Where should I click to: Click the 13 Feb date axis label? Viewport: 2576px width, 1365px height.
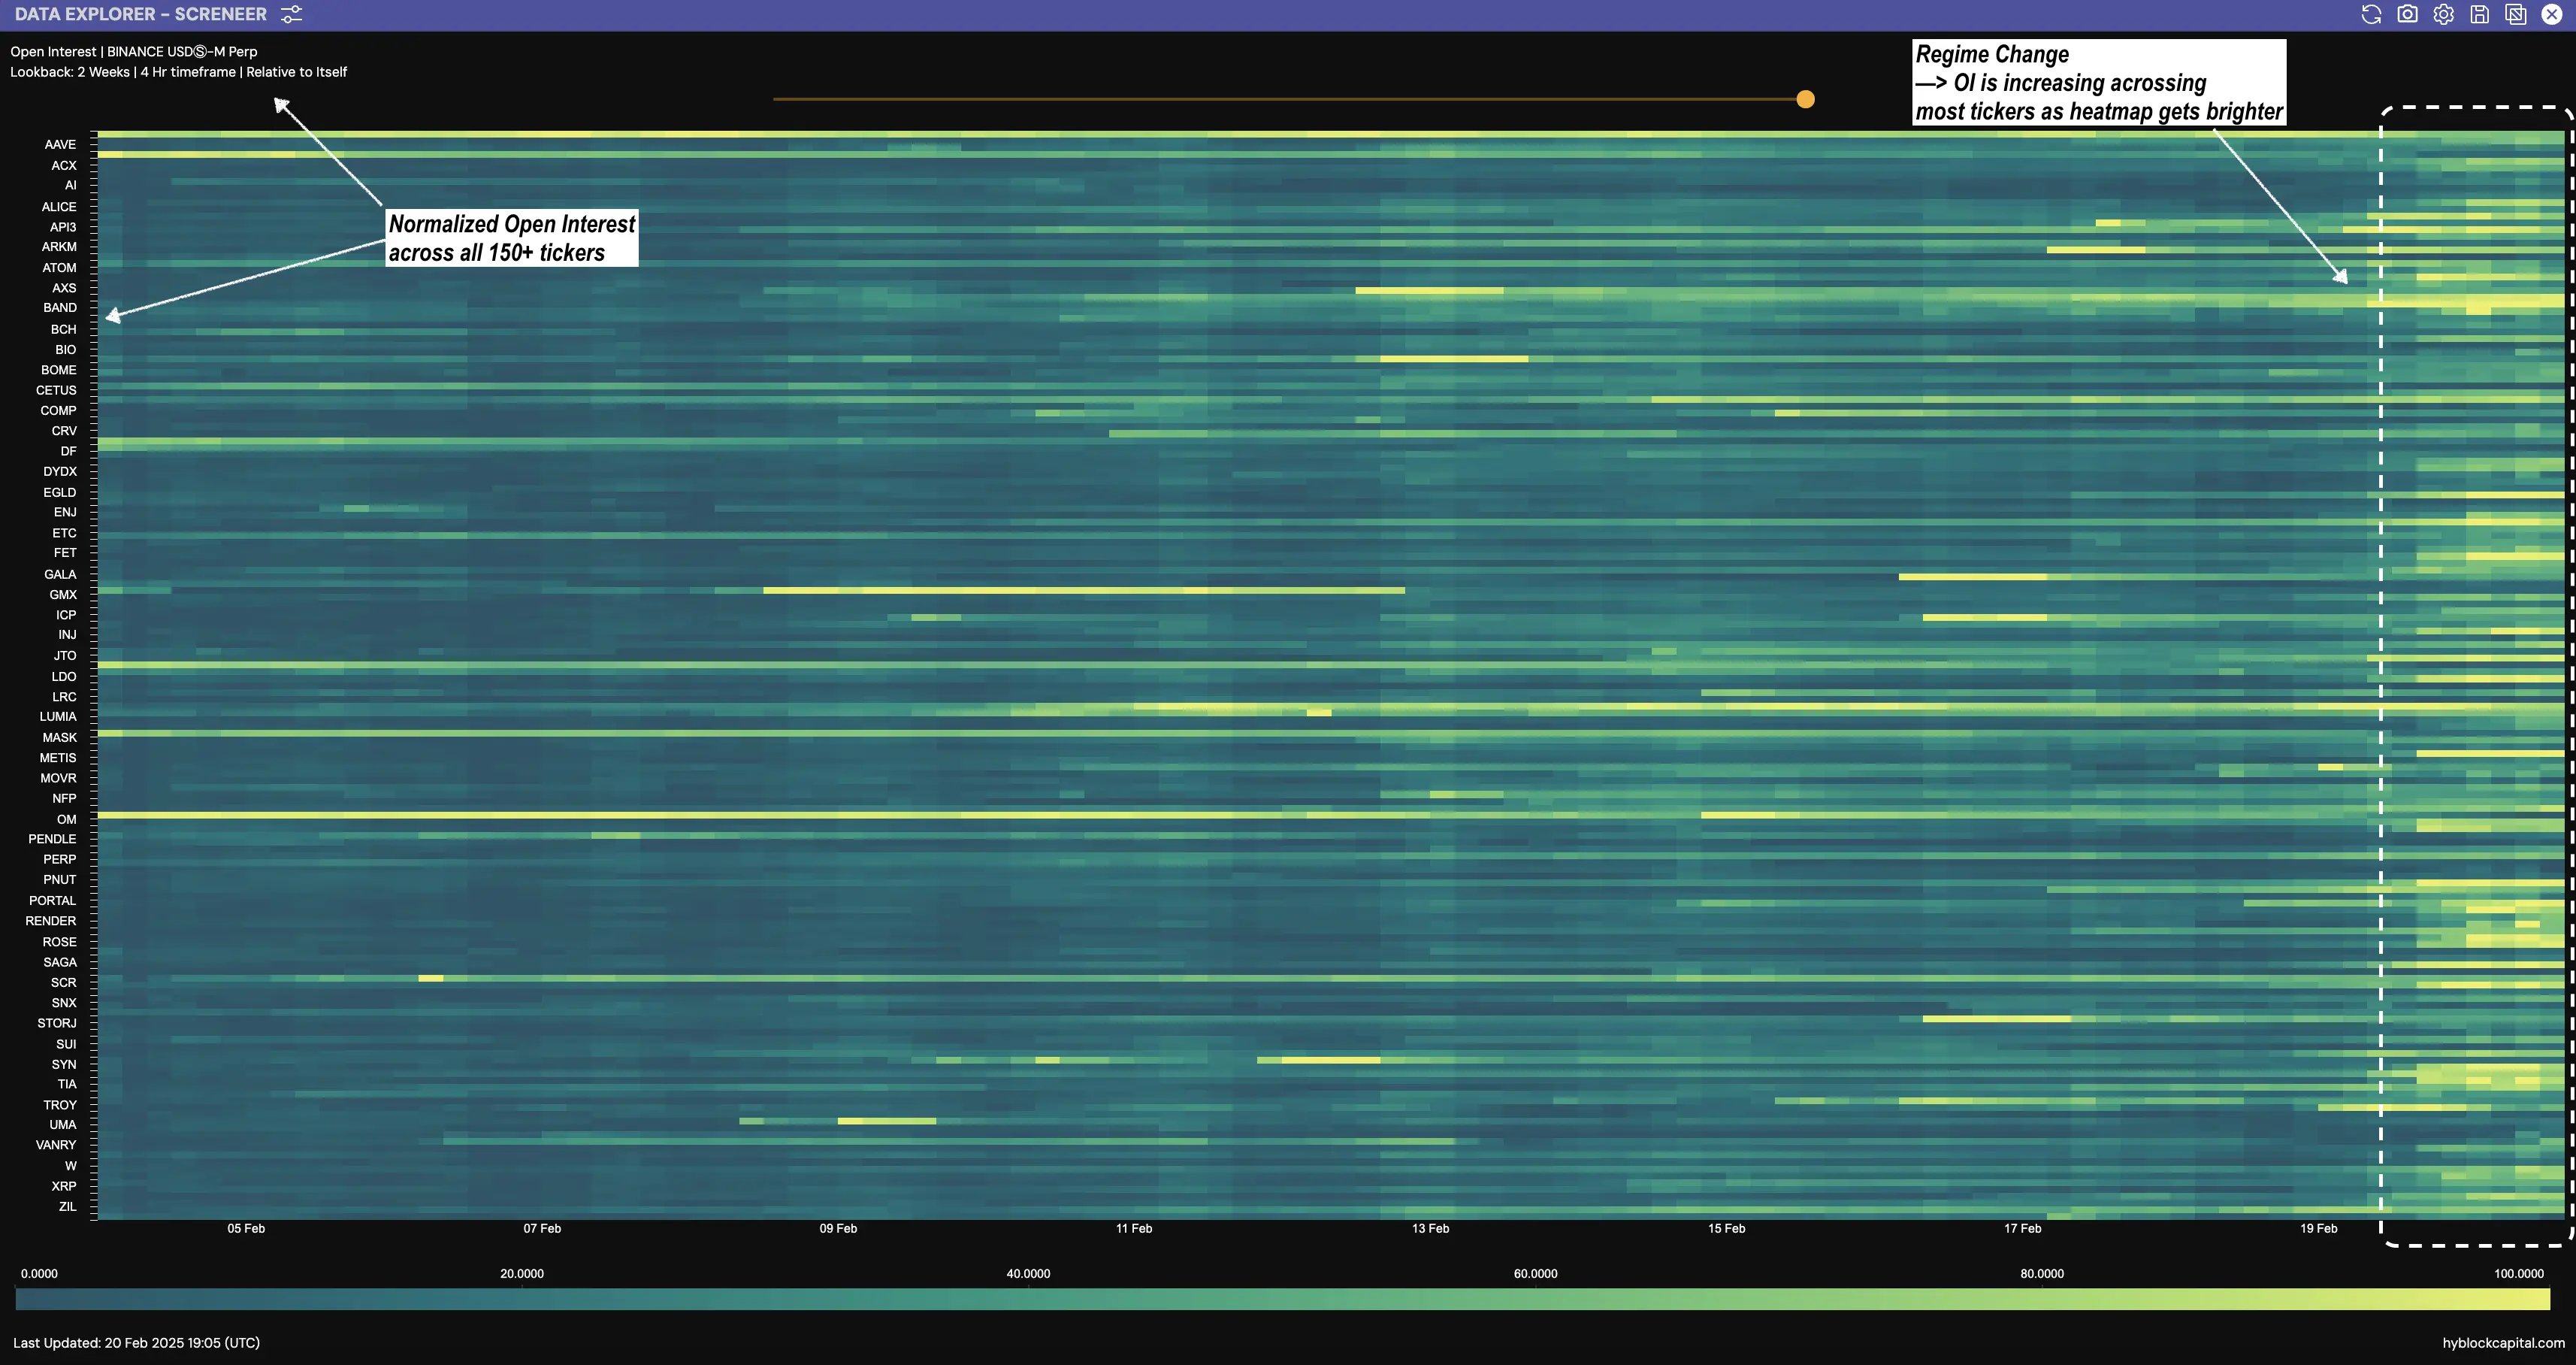click(1430, 1228)
